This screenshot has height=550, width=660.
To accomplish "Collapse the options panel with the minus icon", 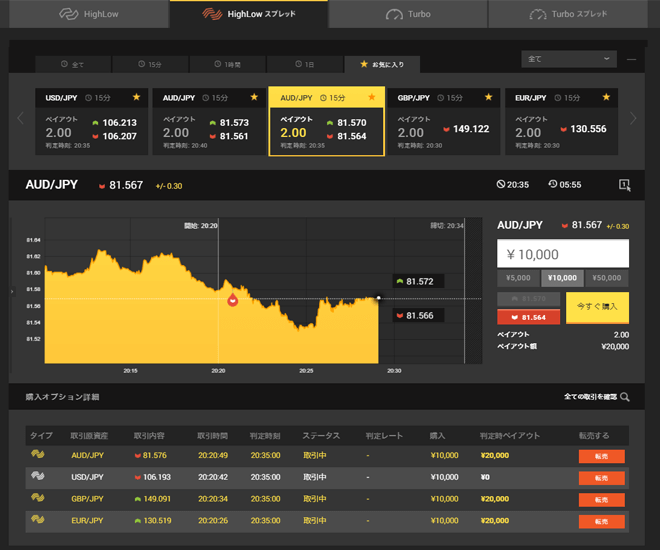I will click(631, 59).
